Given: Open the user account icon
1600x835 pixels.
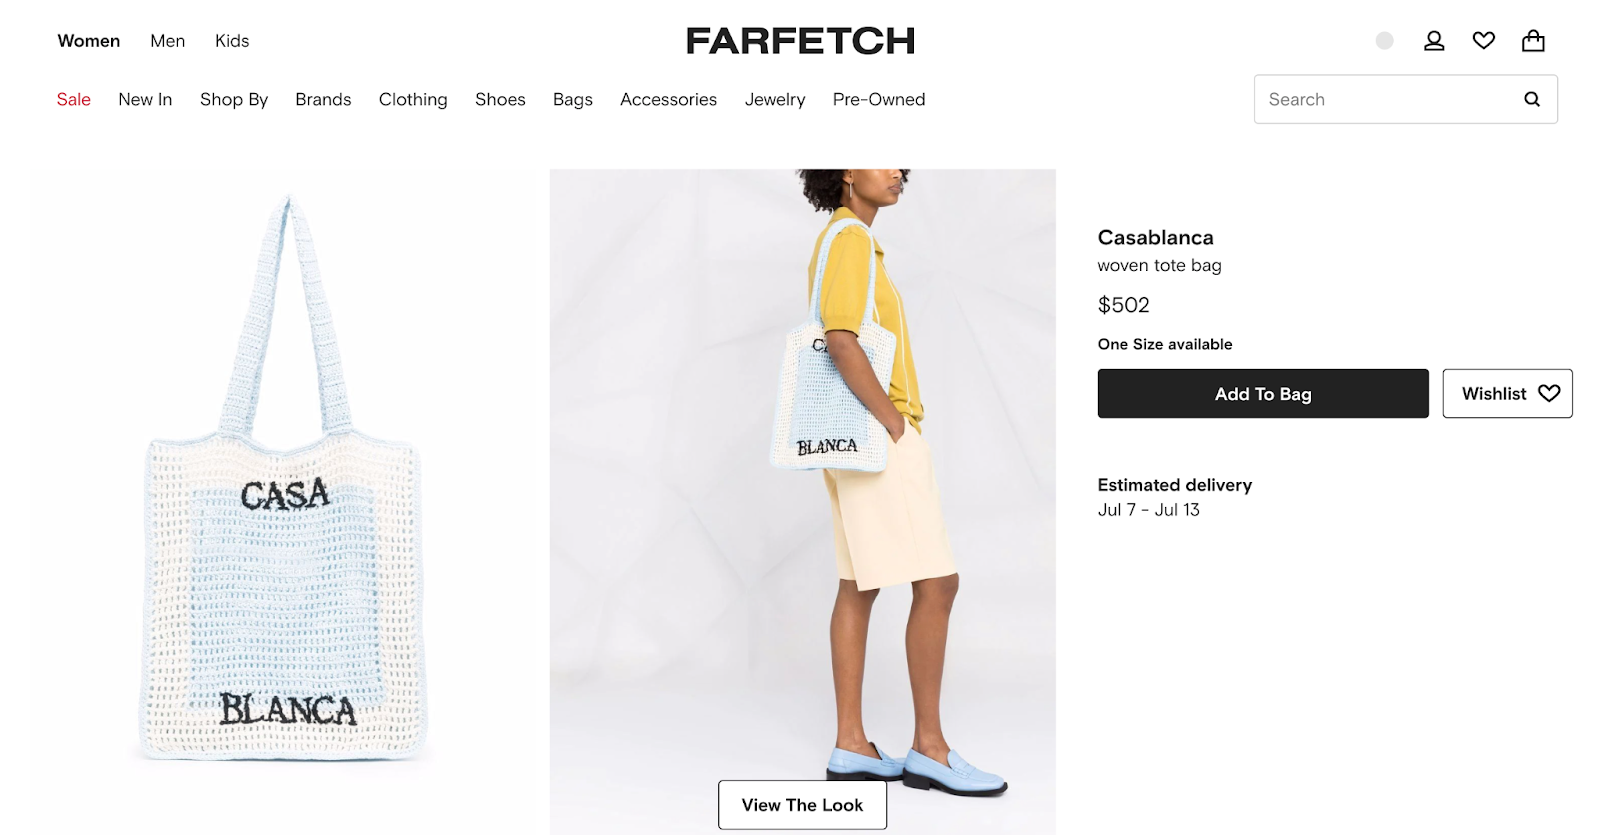Looking at the screenshot, I should pyautogui.click(x=1434, y=41).
